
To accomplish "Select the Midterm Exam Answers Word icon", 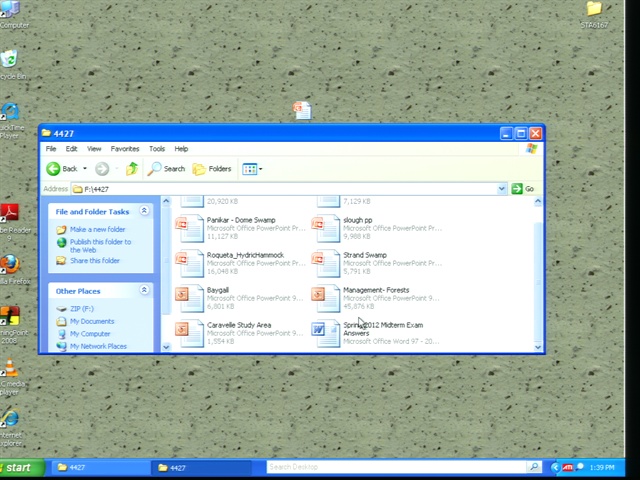I will pos(326,333).
